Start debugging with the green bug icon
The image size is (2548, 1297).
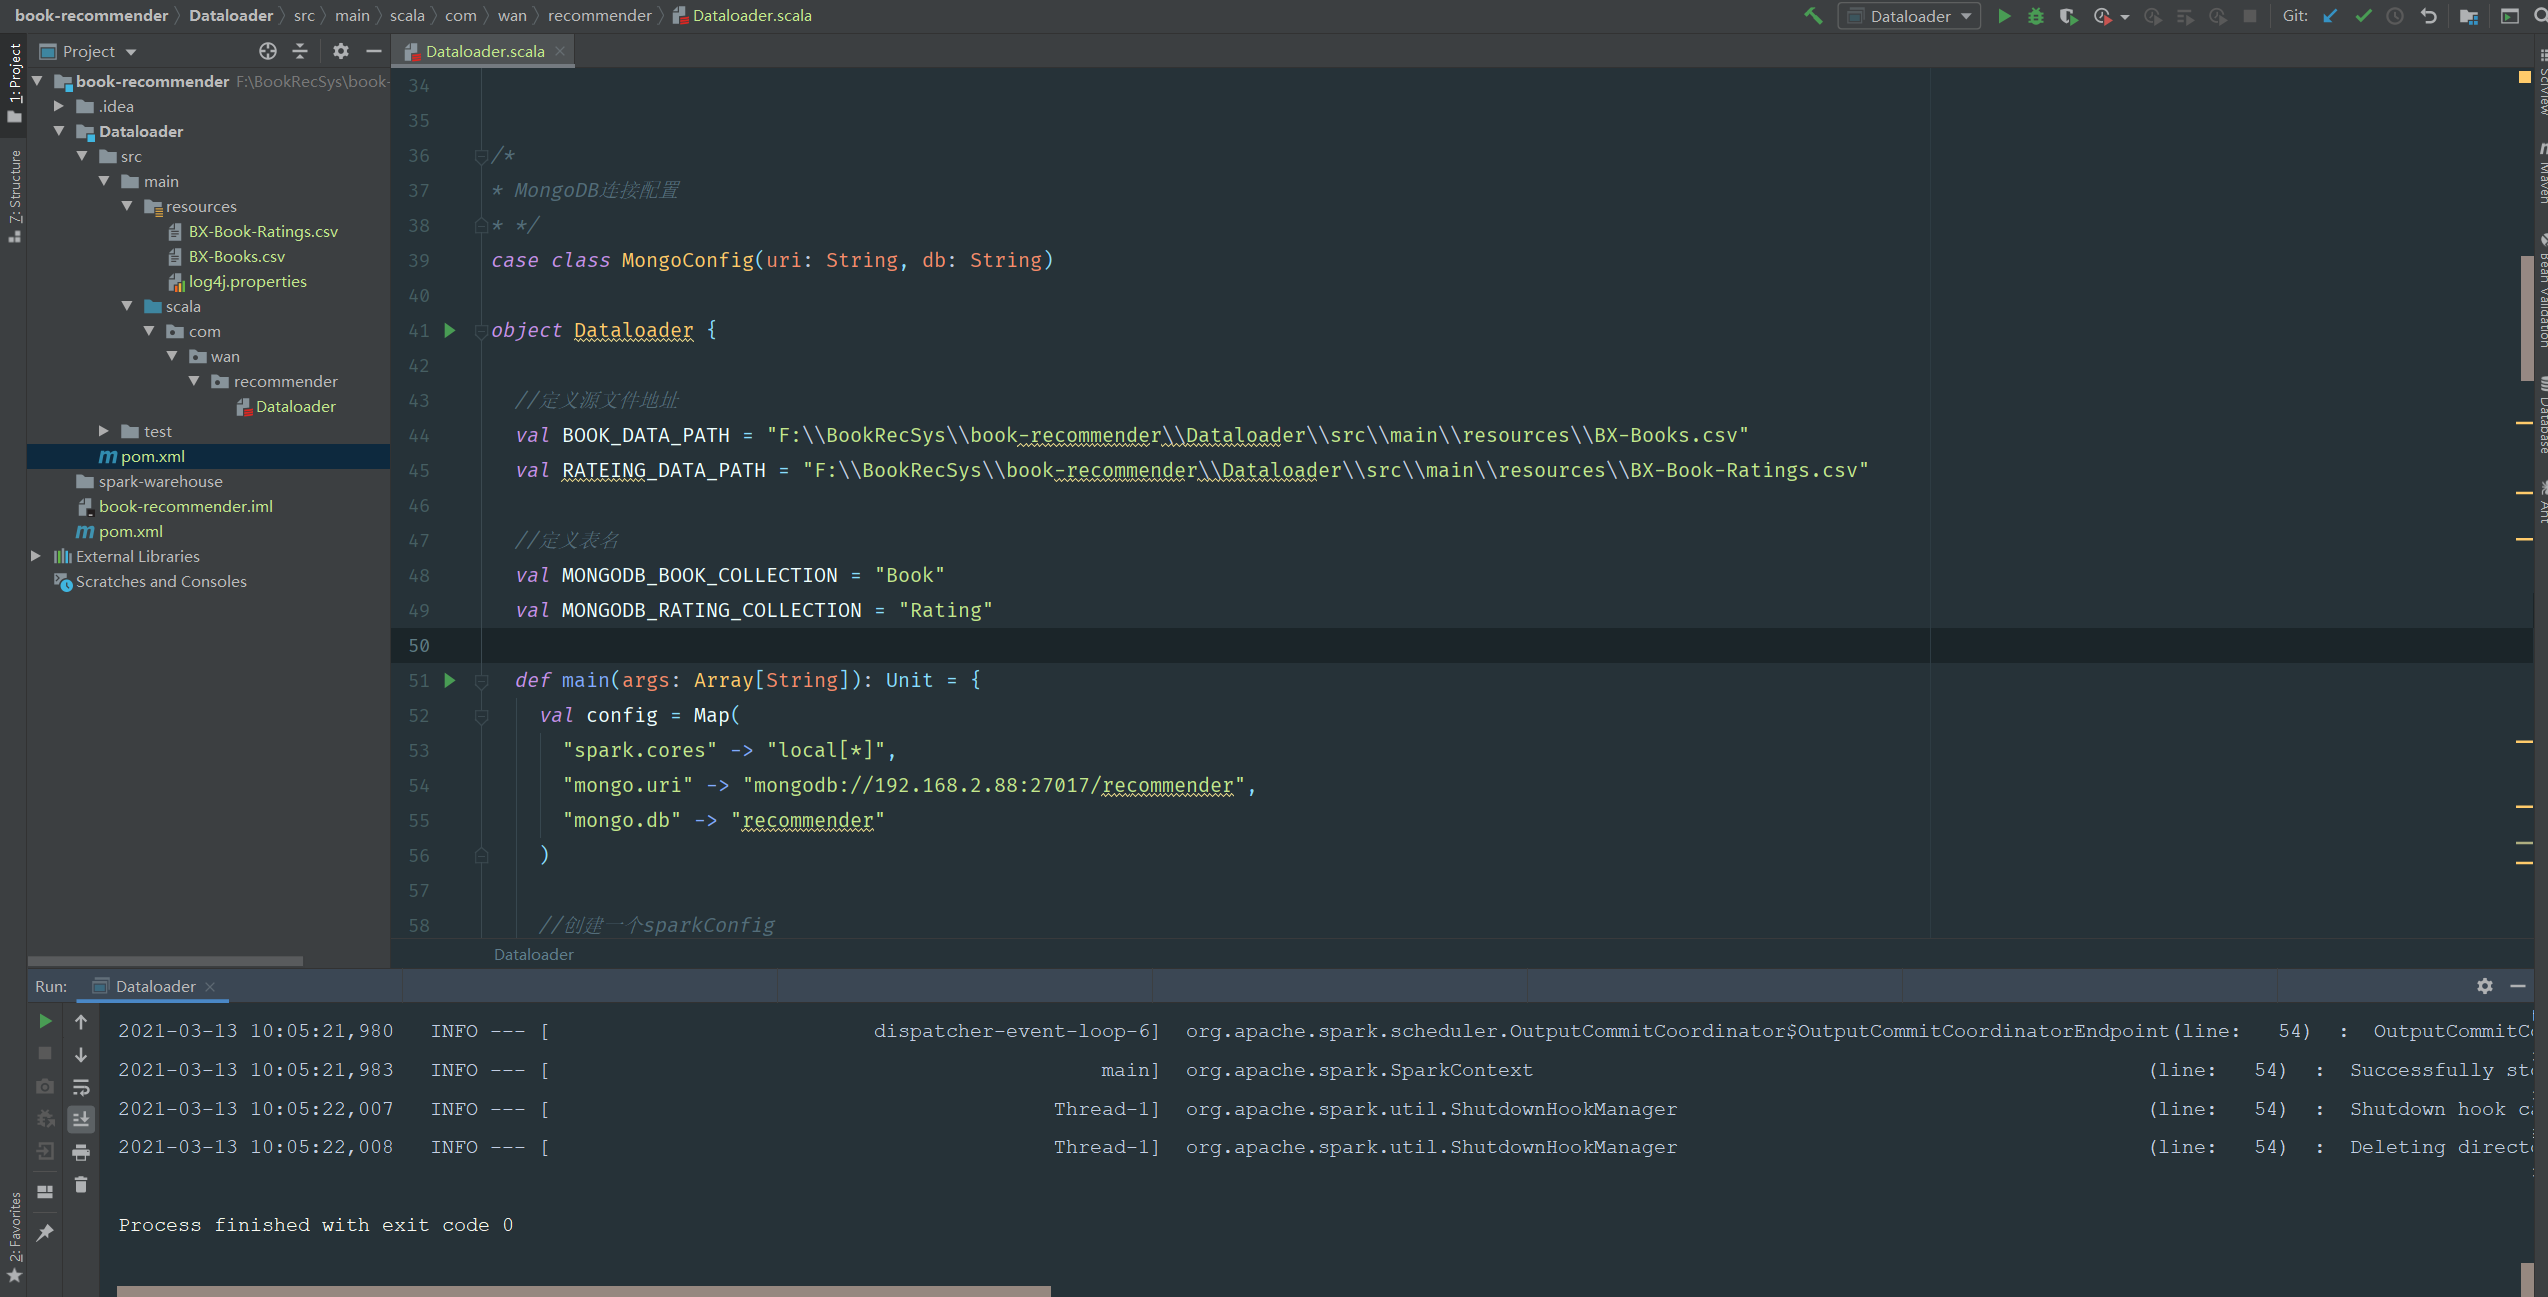(x=2036, y=16)
